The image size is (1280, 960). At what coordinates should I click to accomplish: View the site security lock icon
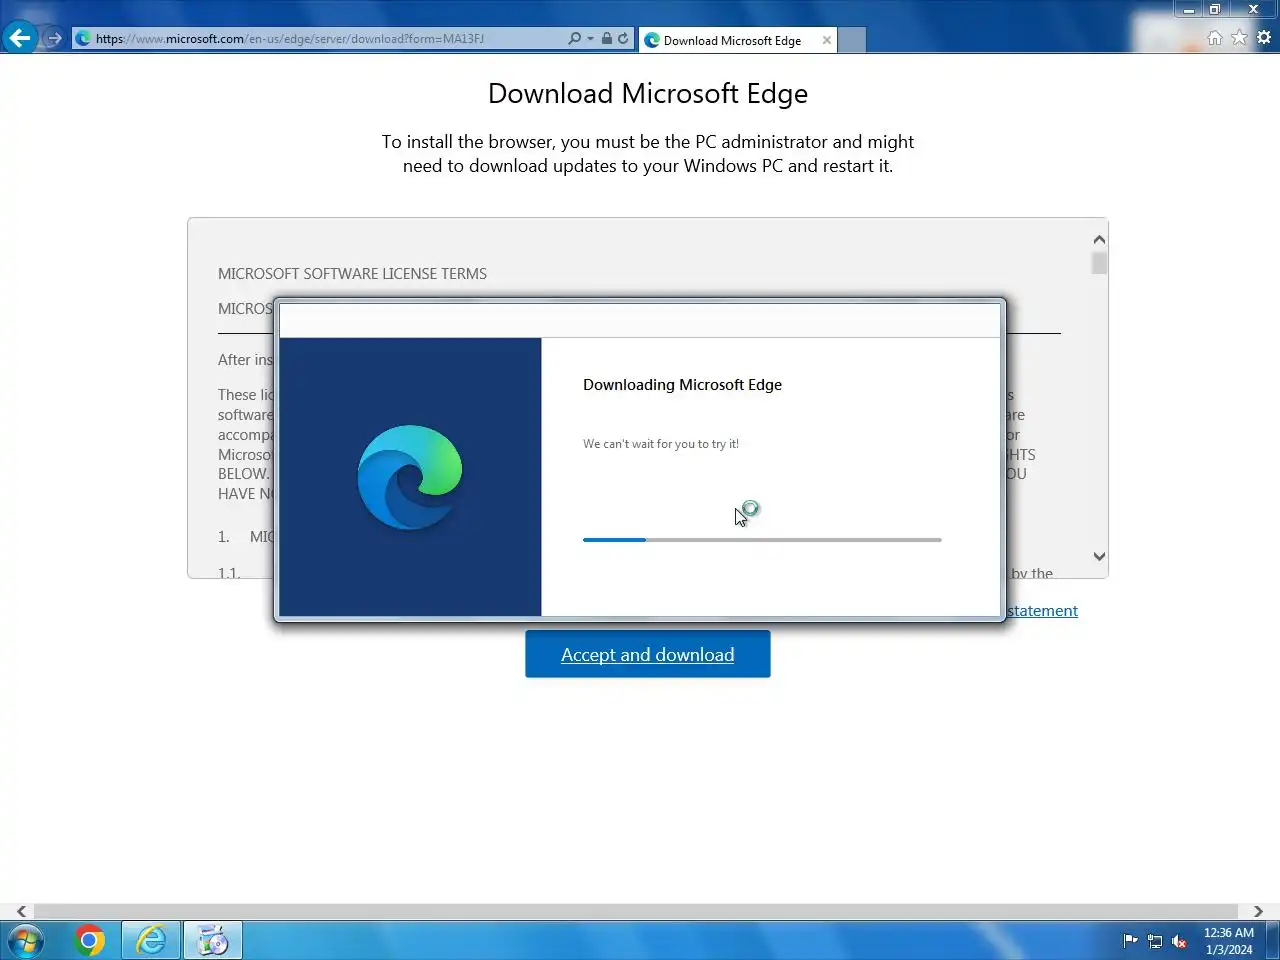(x=606, y=39)
